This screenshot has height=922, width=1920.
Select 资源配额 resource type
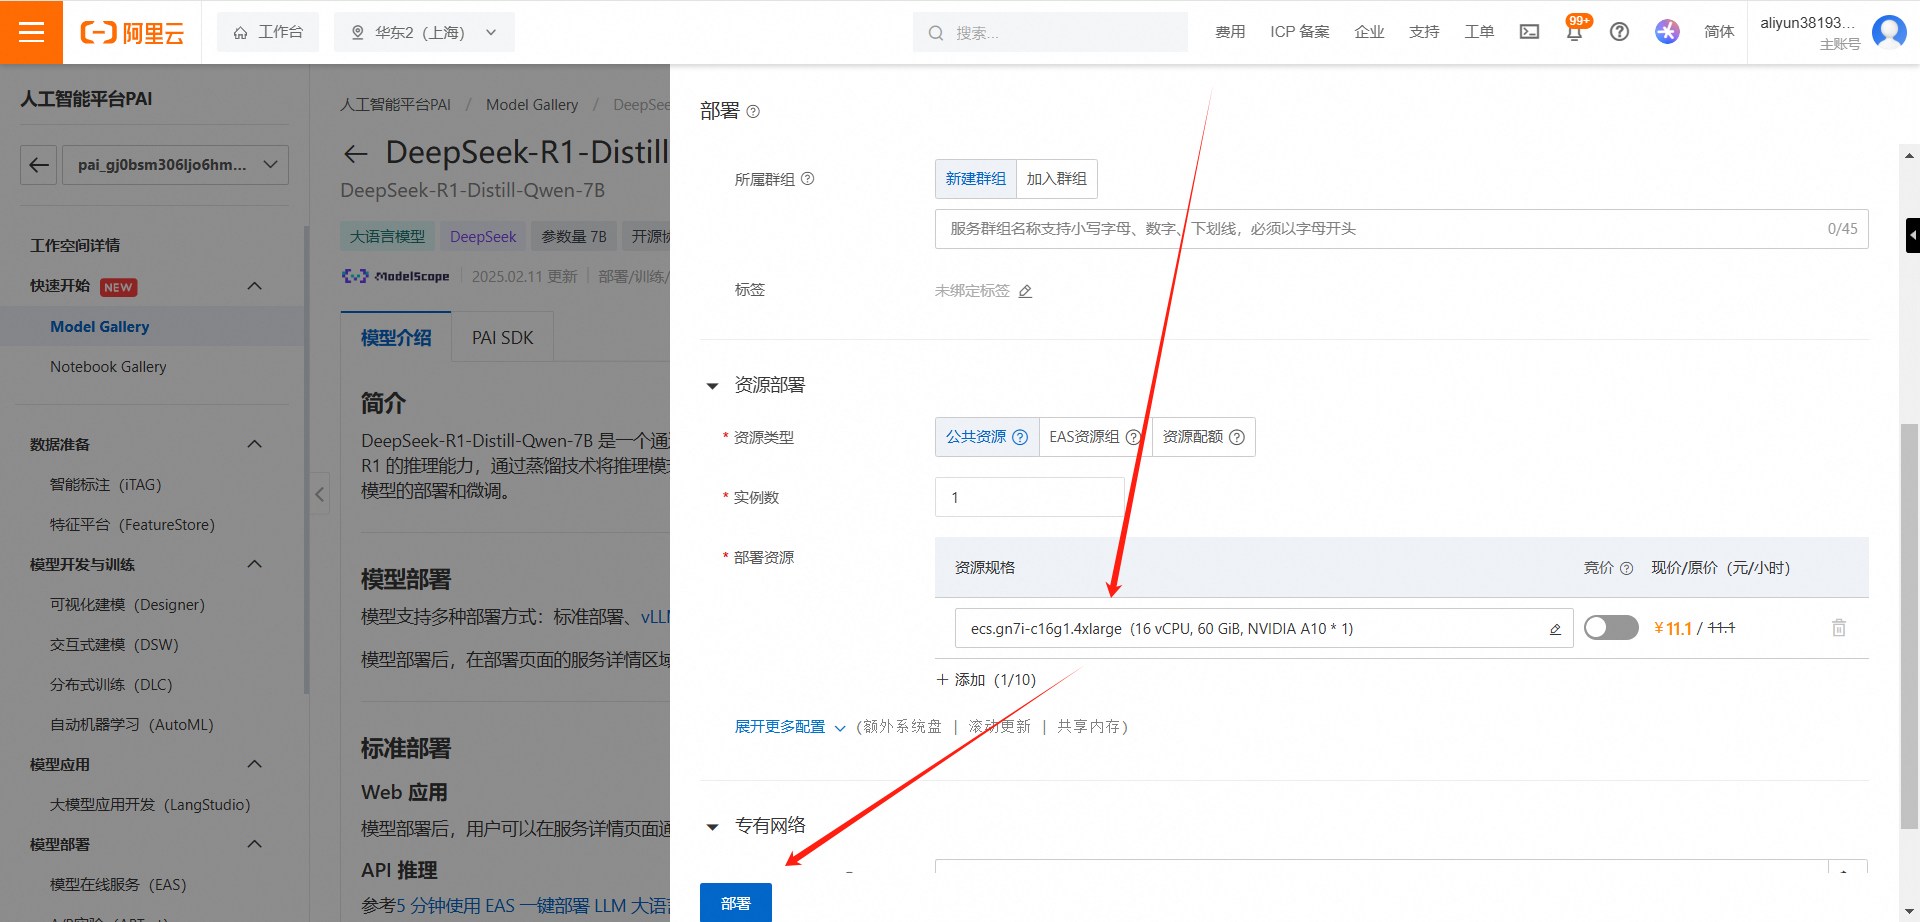point(1203,437)
